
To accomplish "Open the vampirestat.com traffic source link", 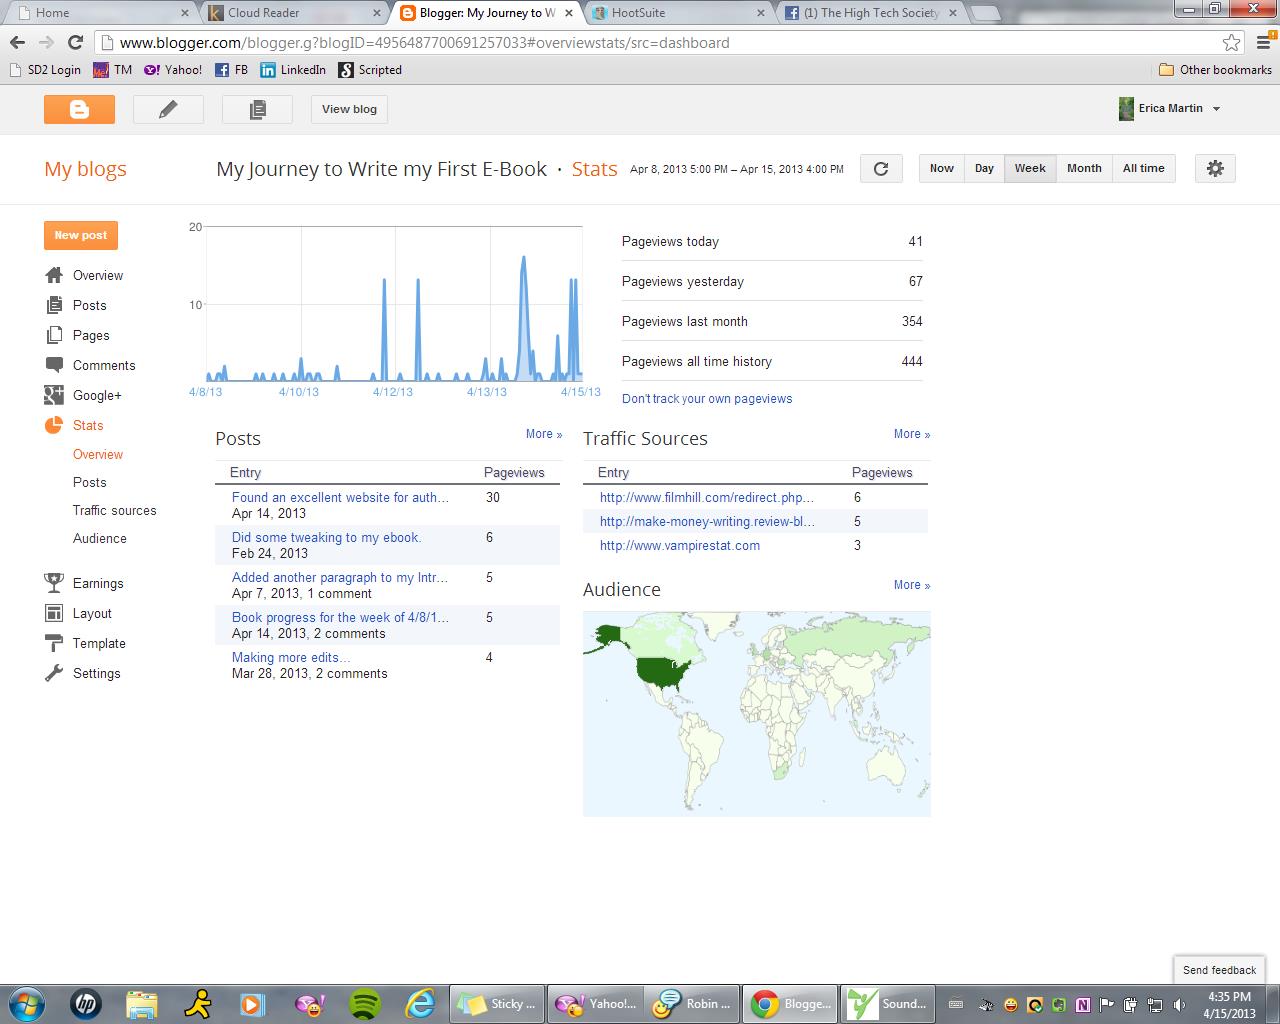I will click(680, 545).
